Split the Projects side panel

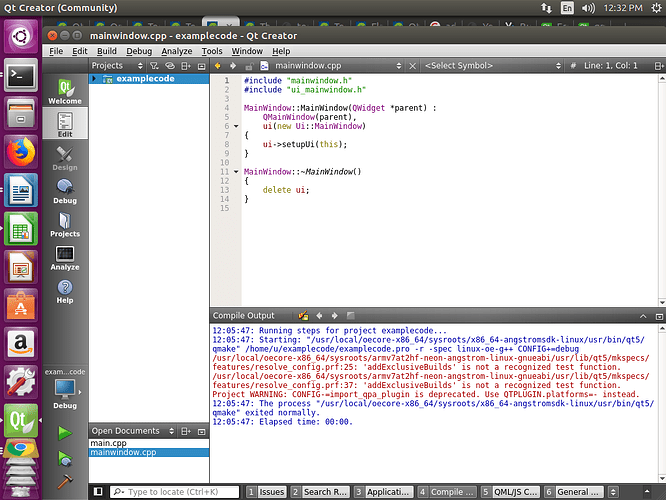click(186, 66)
